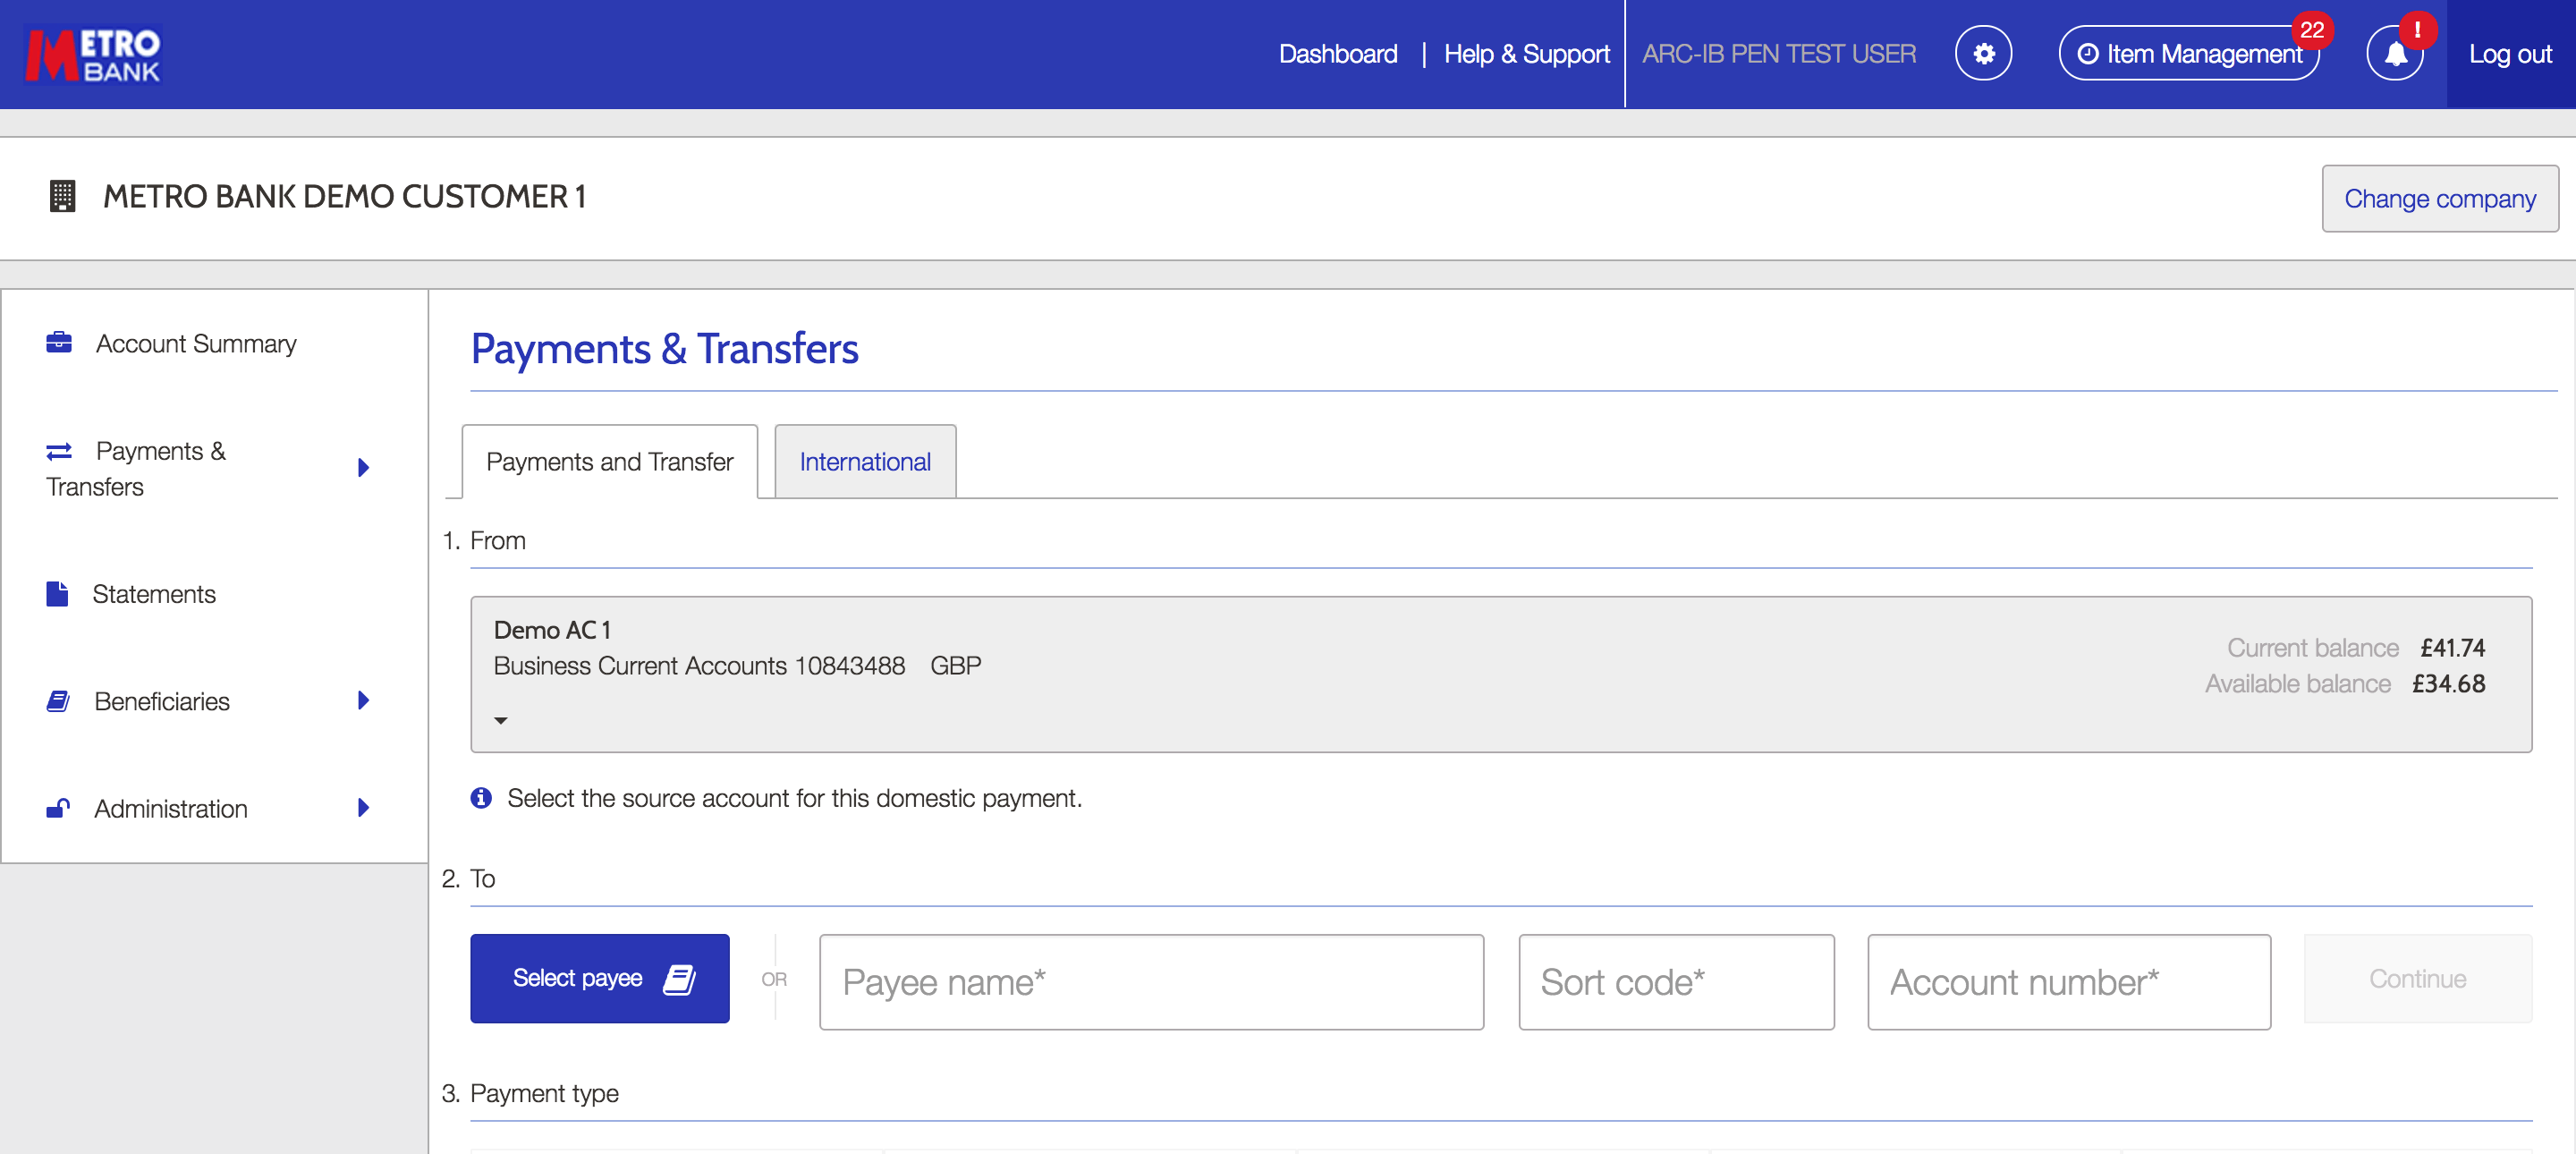This screenshot has width=2576, height=1154.
Task: Open settings via the gear icon
Action: tap(1983, 53)
